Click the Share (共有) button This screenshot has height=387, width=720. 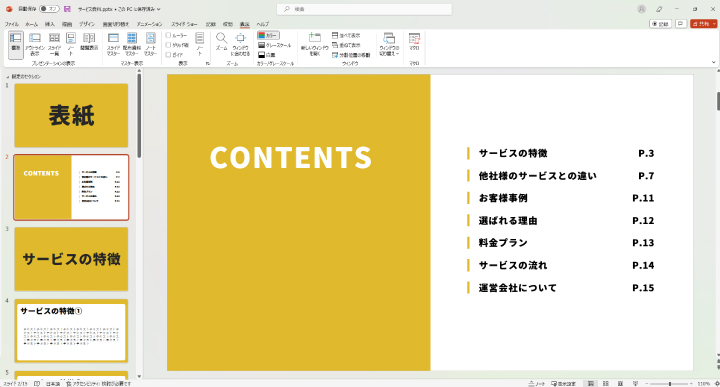[x=701, y=23]
